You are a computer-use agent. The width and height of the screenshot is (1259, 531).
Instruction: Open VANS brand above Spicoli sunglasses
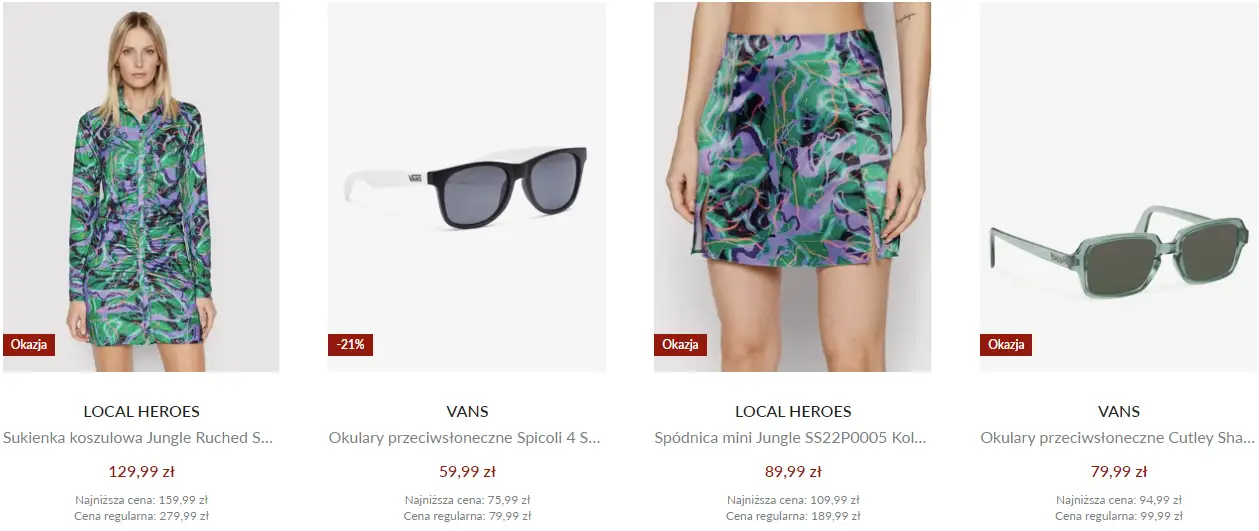467,411
